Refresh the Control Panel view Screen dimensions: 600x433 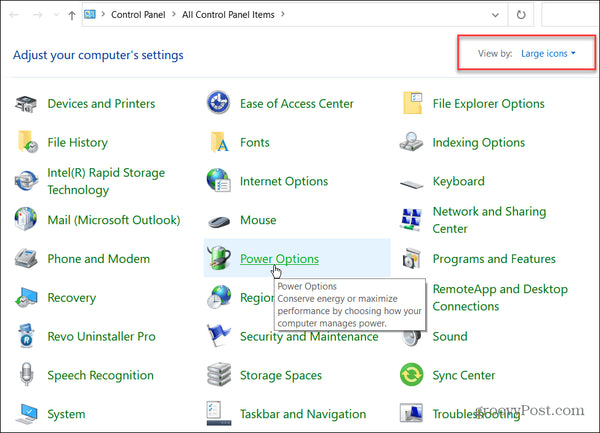(x=521, y=15)
